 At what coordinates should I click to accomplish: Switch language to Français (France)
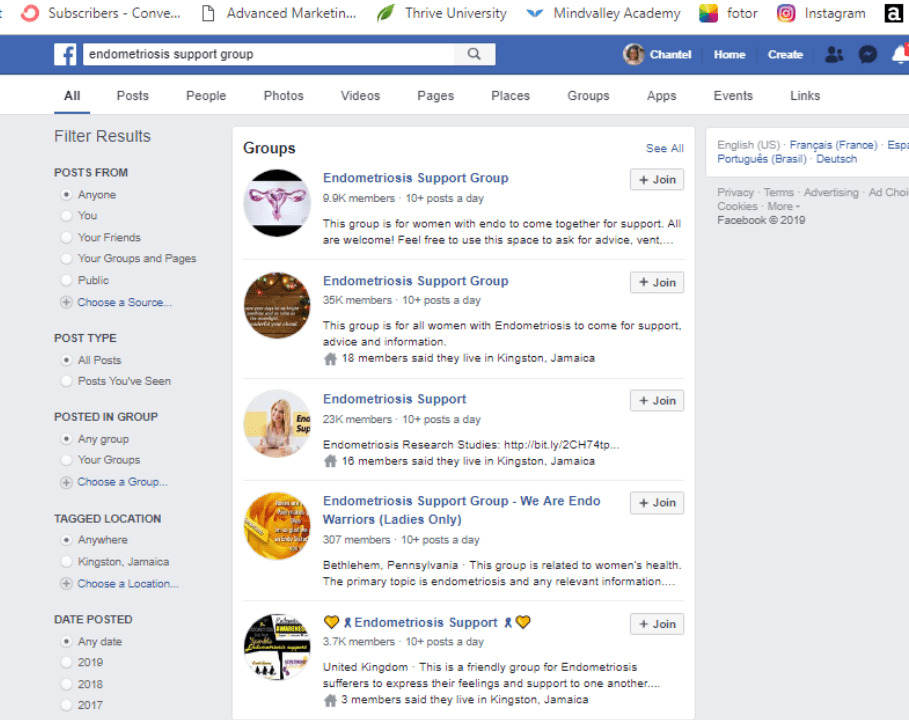(833, 145)
